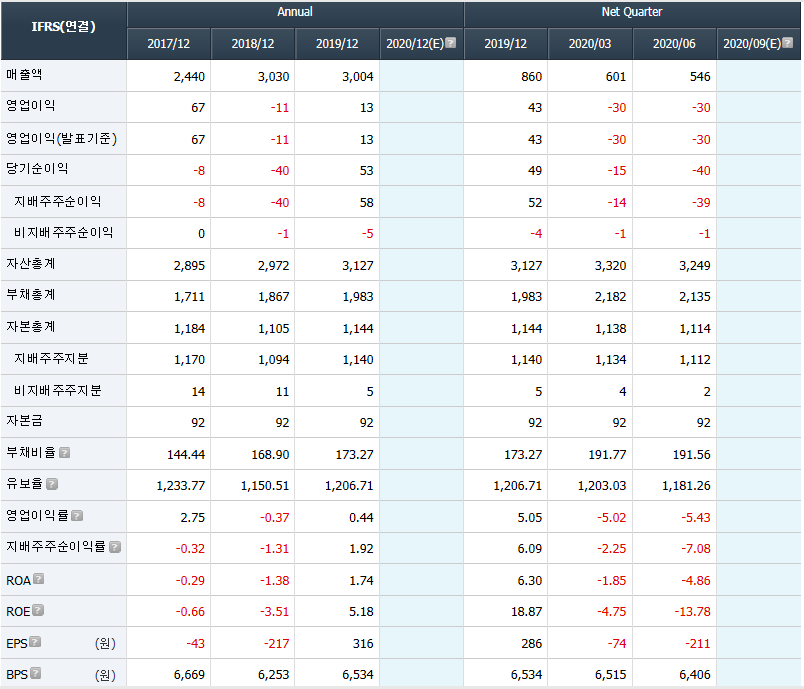The width and height of the screenshot is (804, 689).
Task: Select the 부채총계 row label
Action: (31, 295)
